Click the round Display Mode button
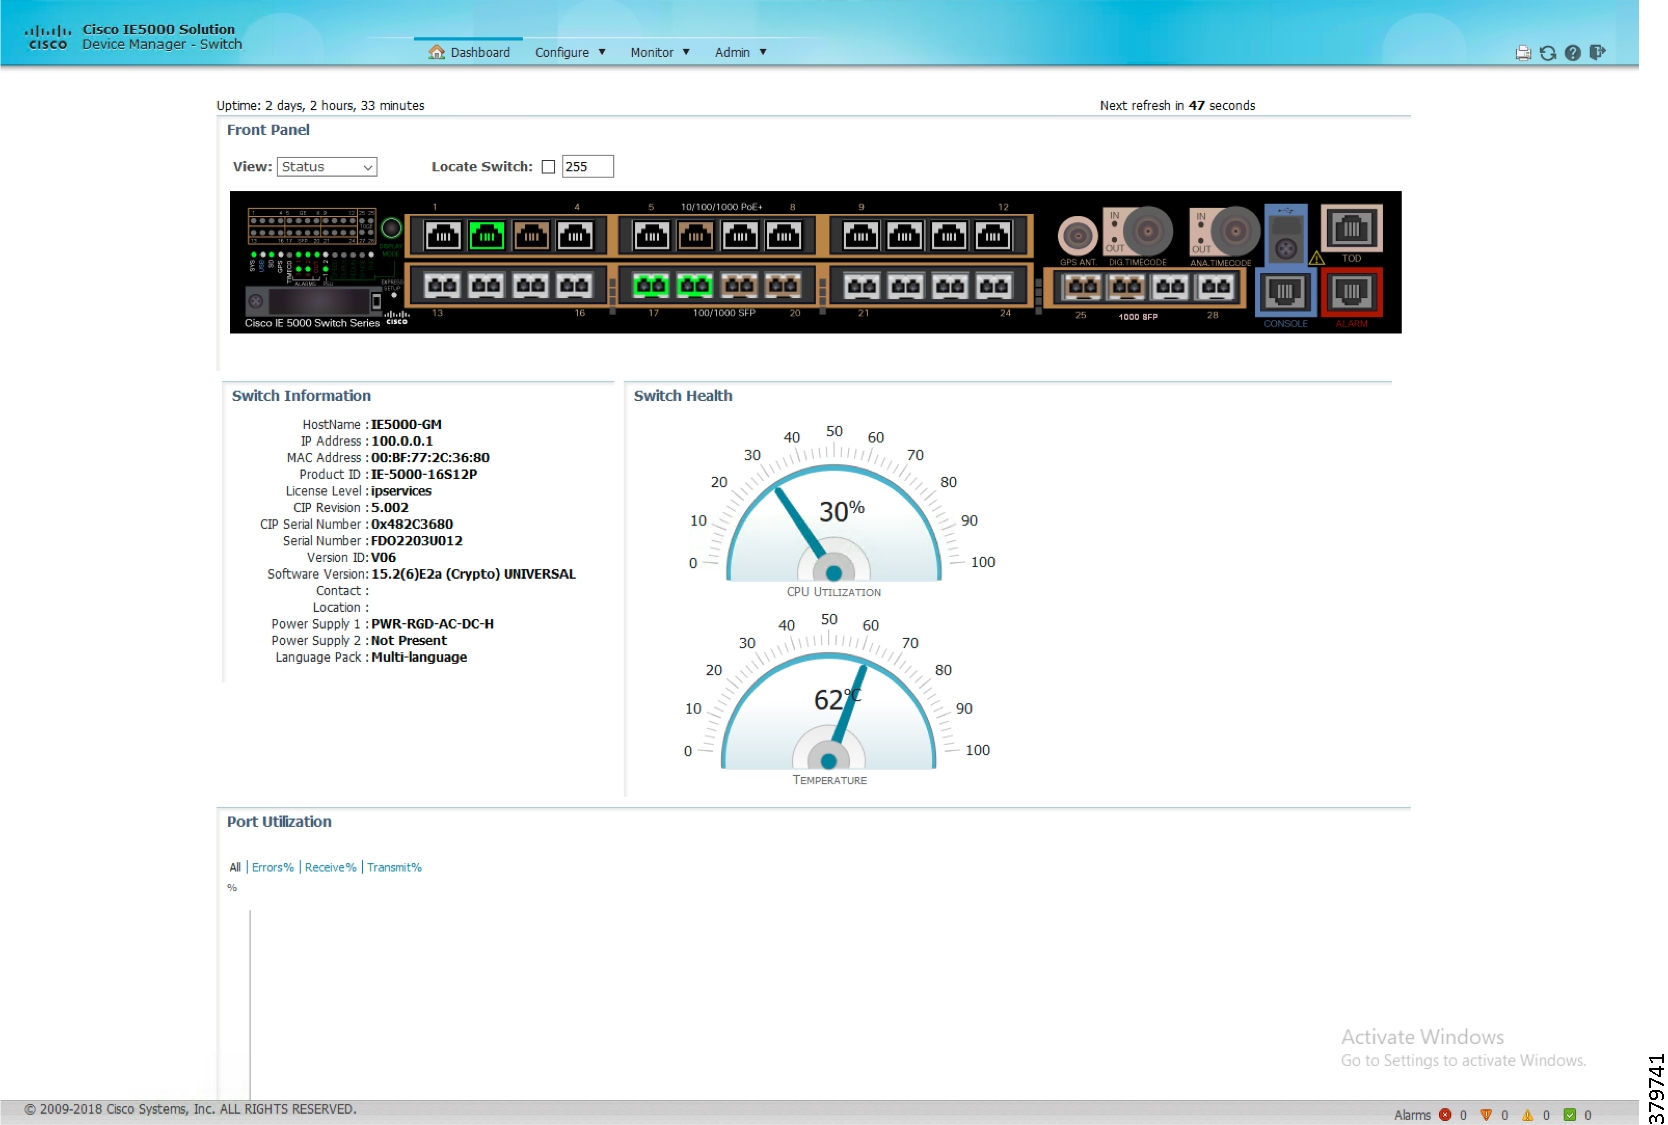This screenshot has height=1125, width=1668. (391, 229)
